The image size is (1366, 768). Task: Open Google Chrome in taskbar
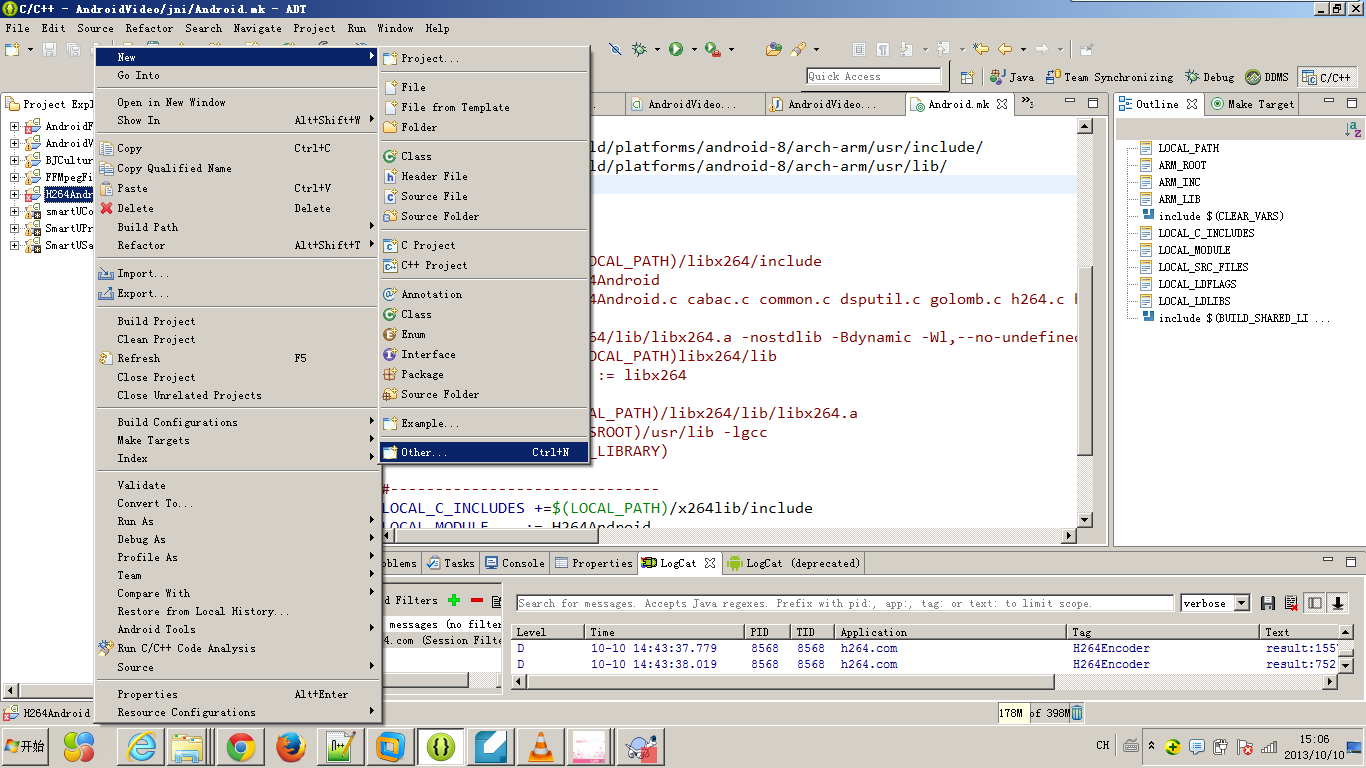coord(240,746)
